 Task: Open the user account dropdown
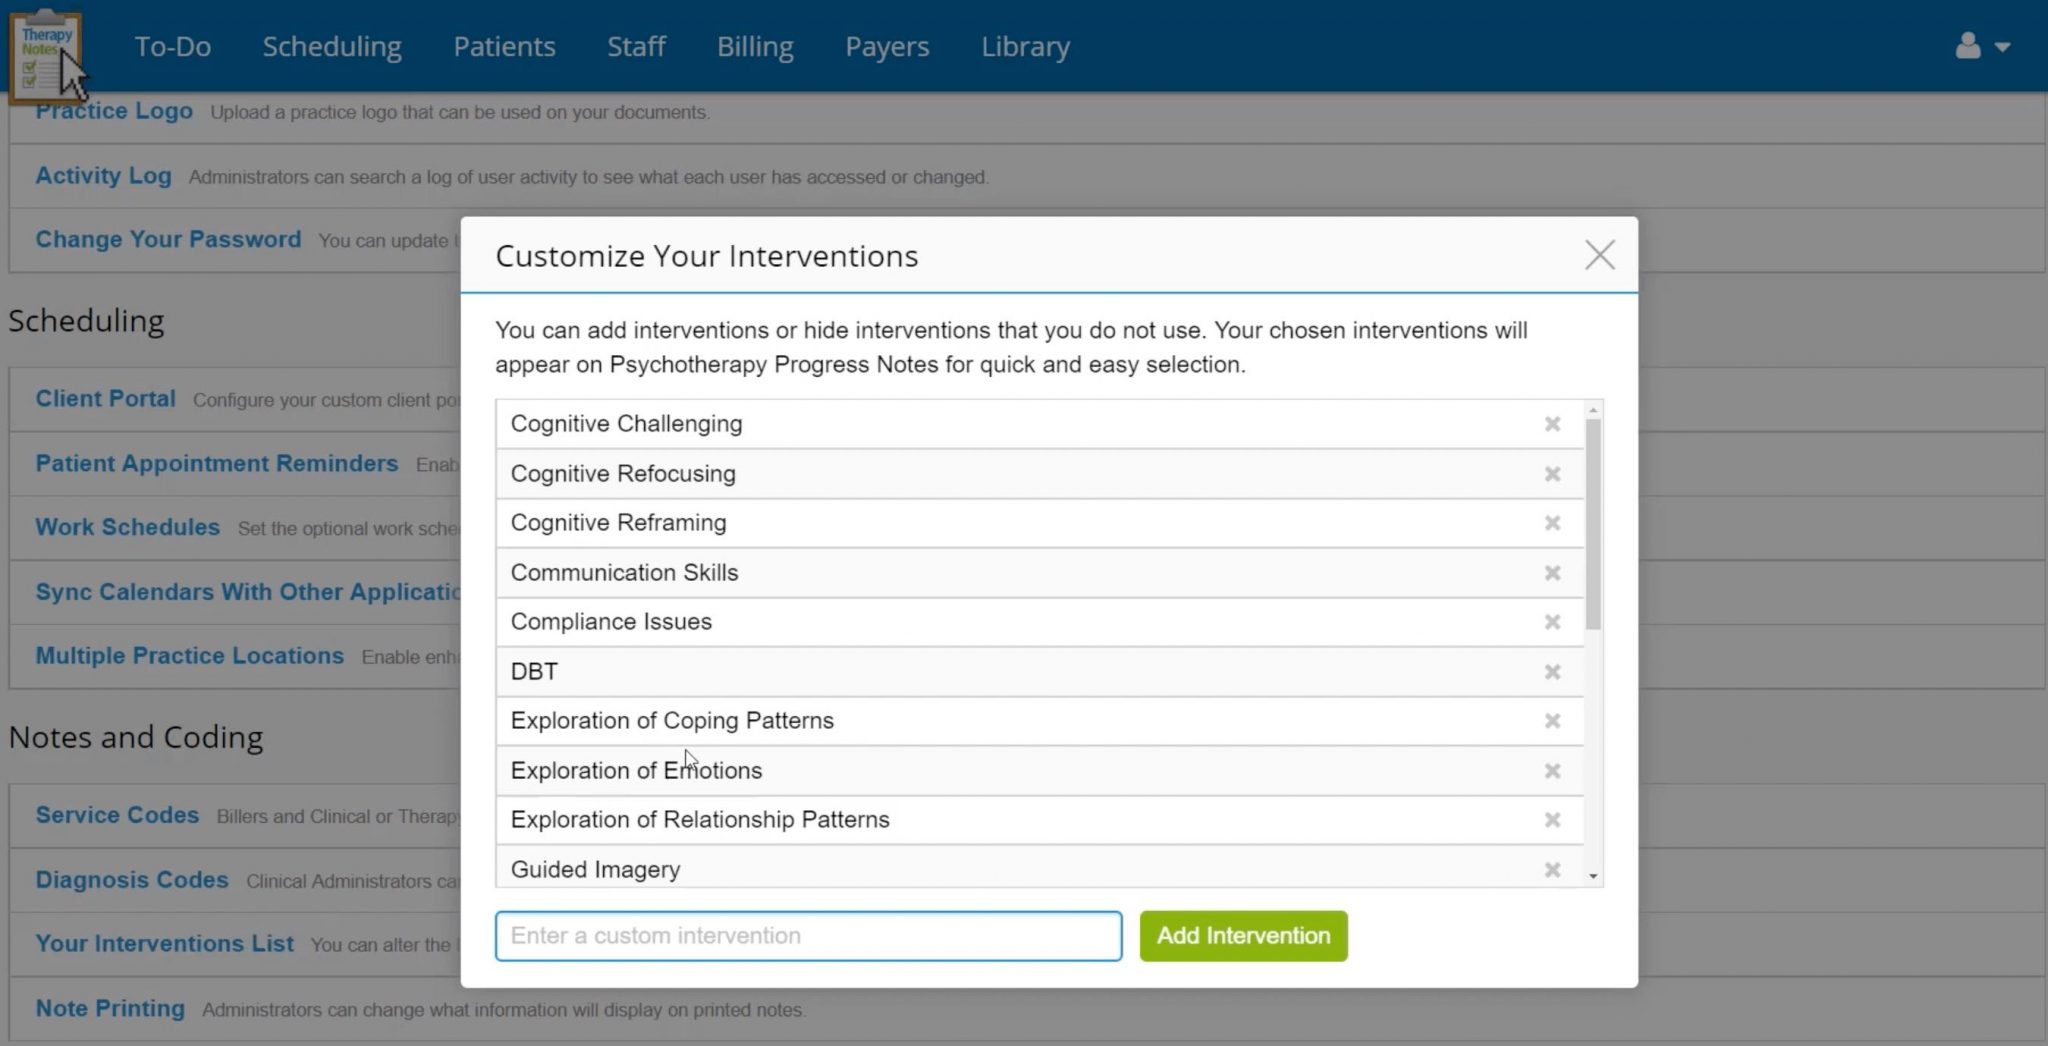click(1982, 46)
